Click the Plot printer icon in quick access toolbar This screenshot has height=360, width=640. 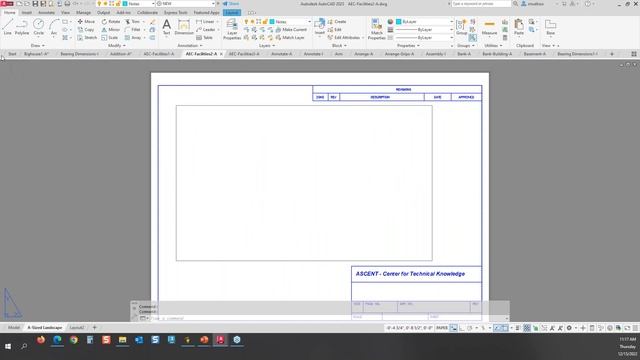[x=67, y=4]
